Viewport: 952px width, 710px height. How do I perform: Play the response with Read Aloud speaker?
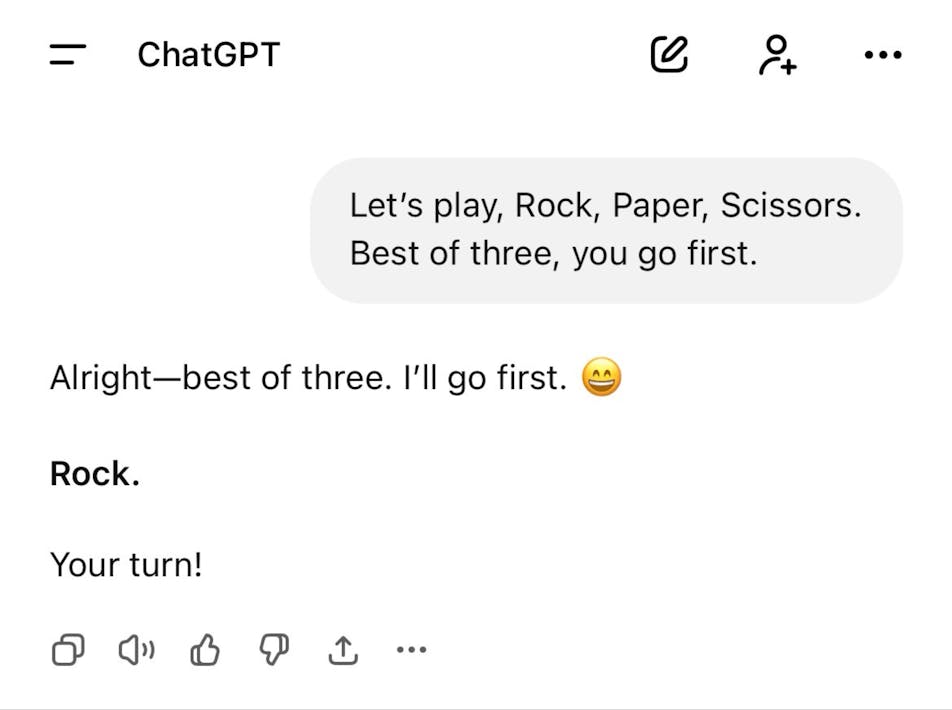[136, 651]
